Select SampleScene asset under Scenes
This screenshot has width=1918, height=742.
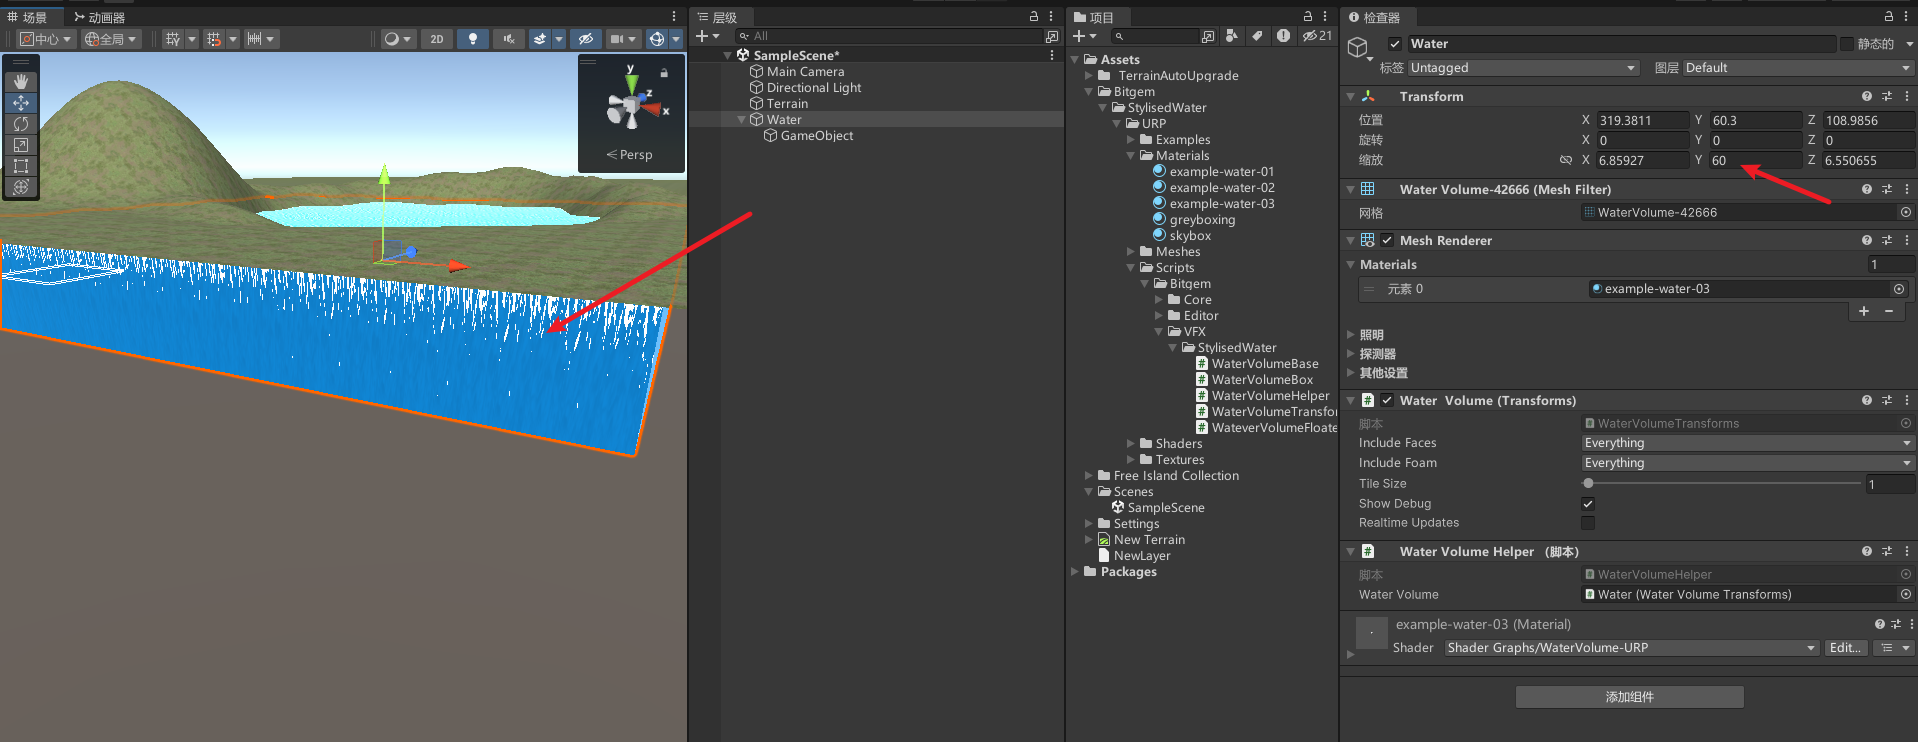(x=1165, y=508)
